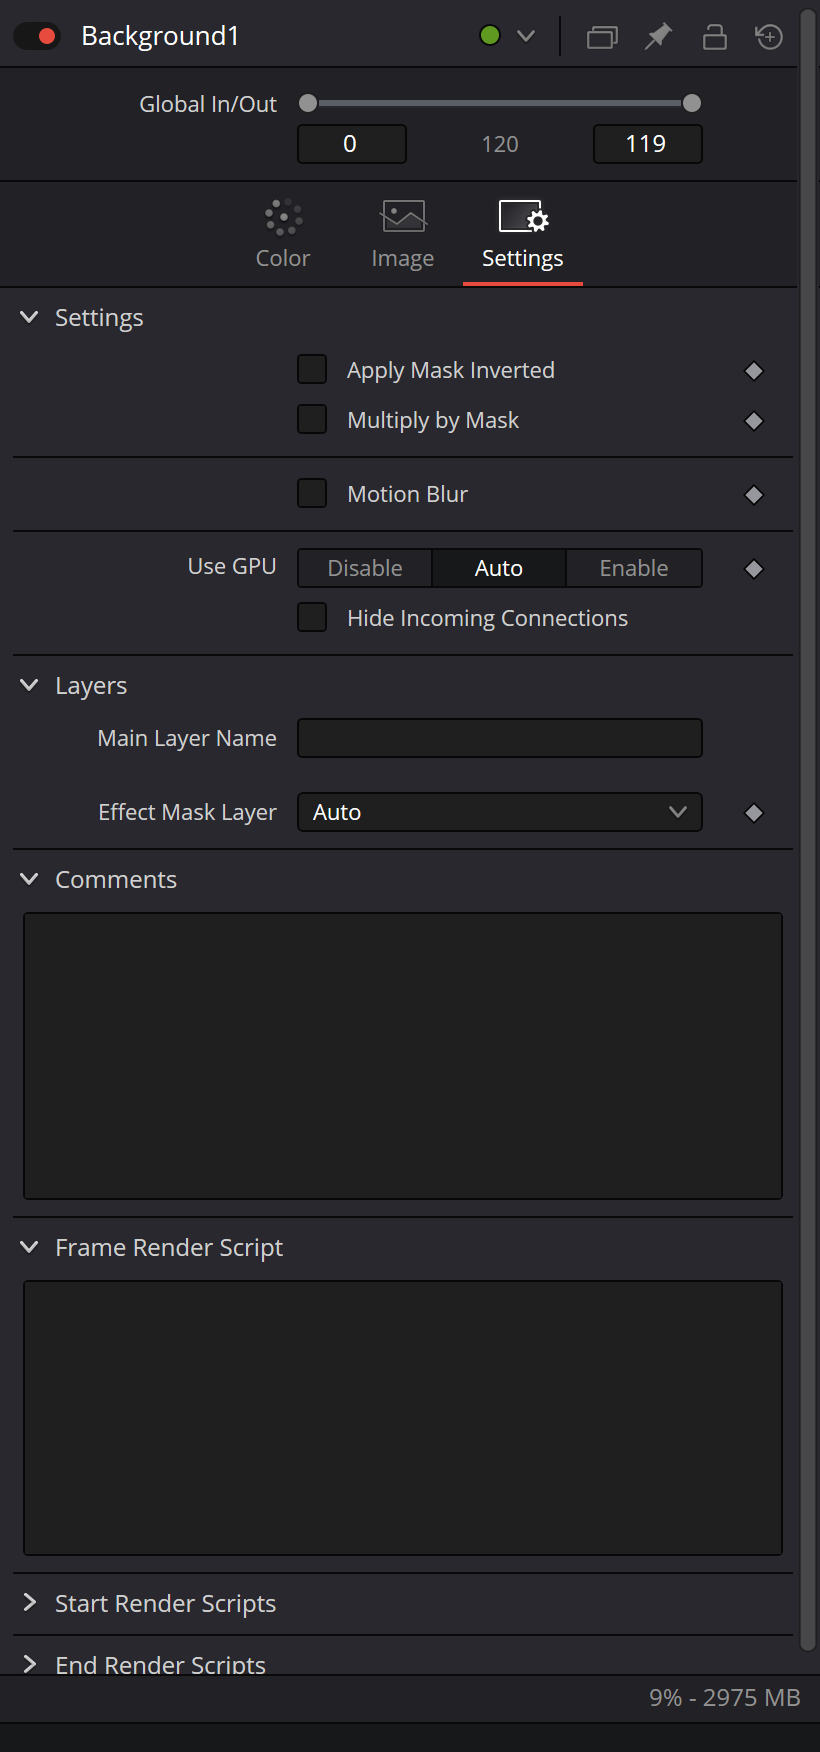Lock the Background1 node controls
The height and width of the screenshot is (1752, 820).
pos(714,37)
